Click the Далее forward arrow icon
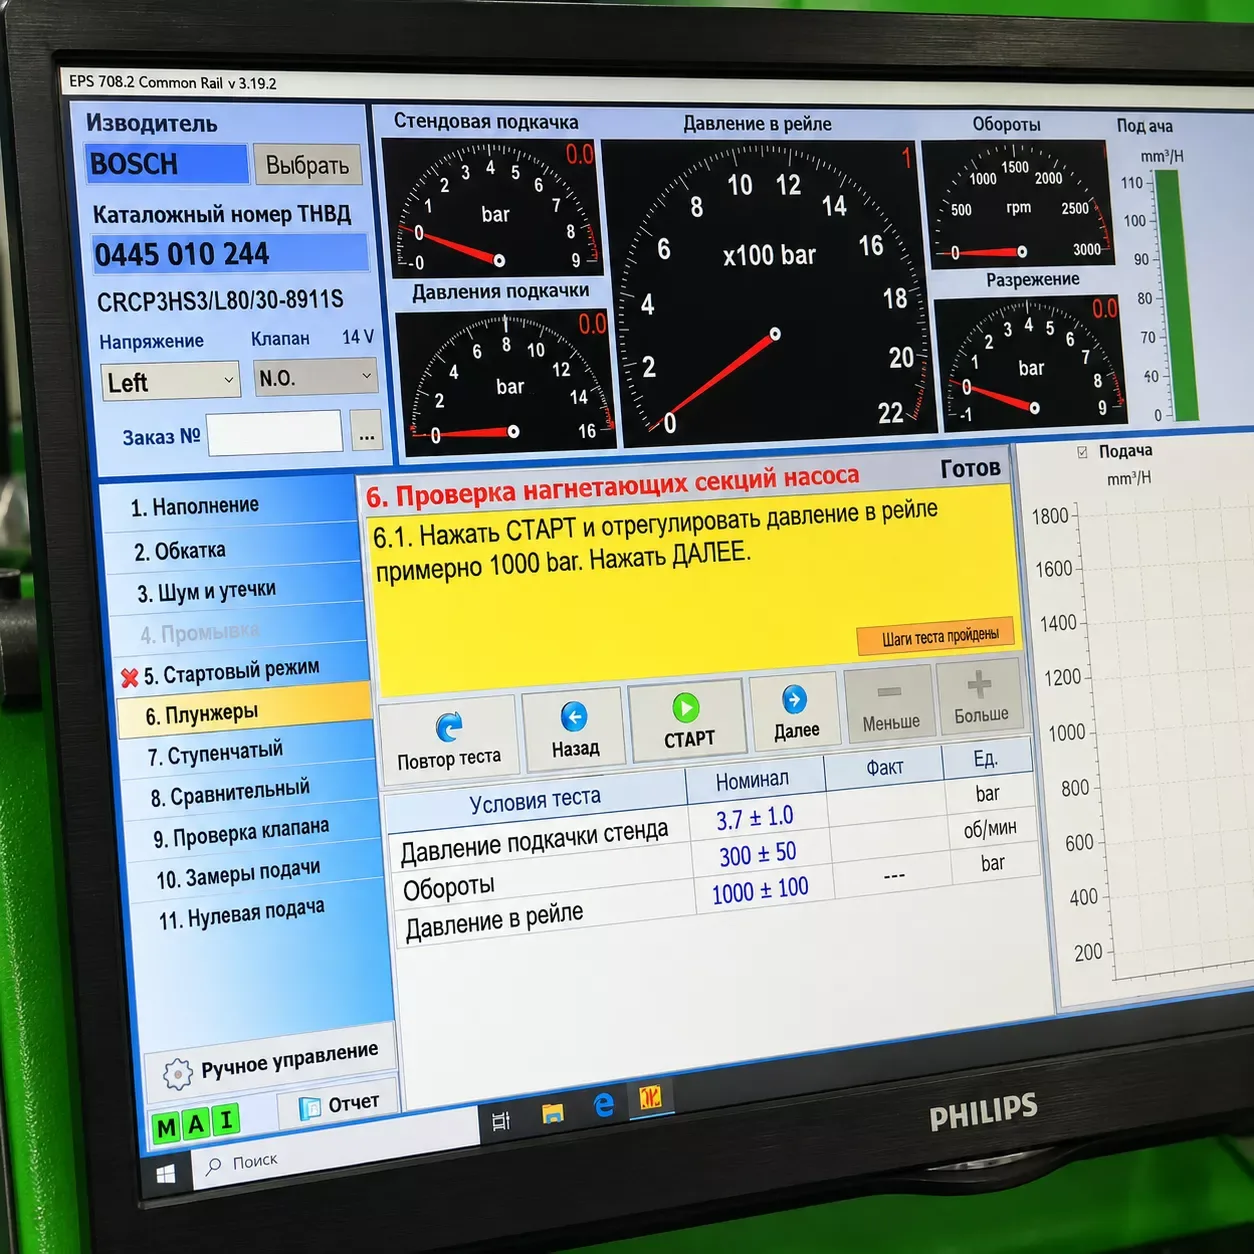The height and width of the screenshot is (1254, 1254). 794,699
